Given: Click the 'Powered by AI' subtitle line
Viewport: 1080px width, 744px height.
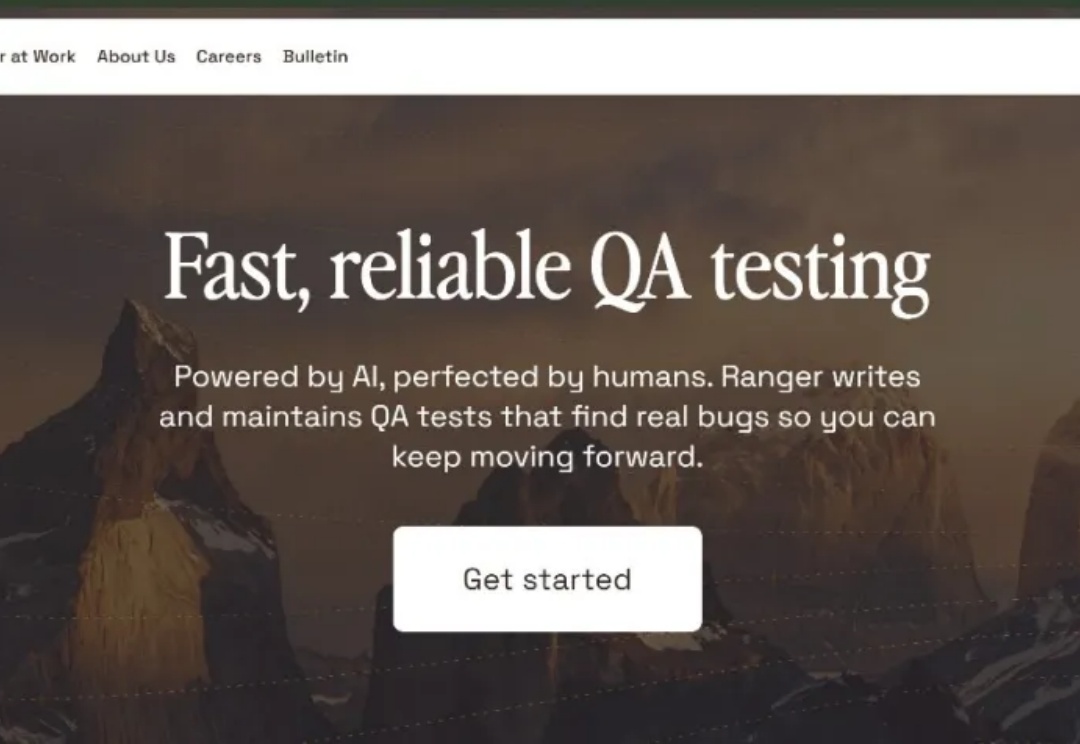Looking at the screenshot, I should click(546, 377).
